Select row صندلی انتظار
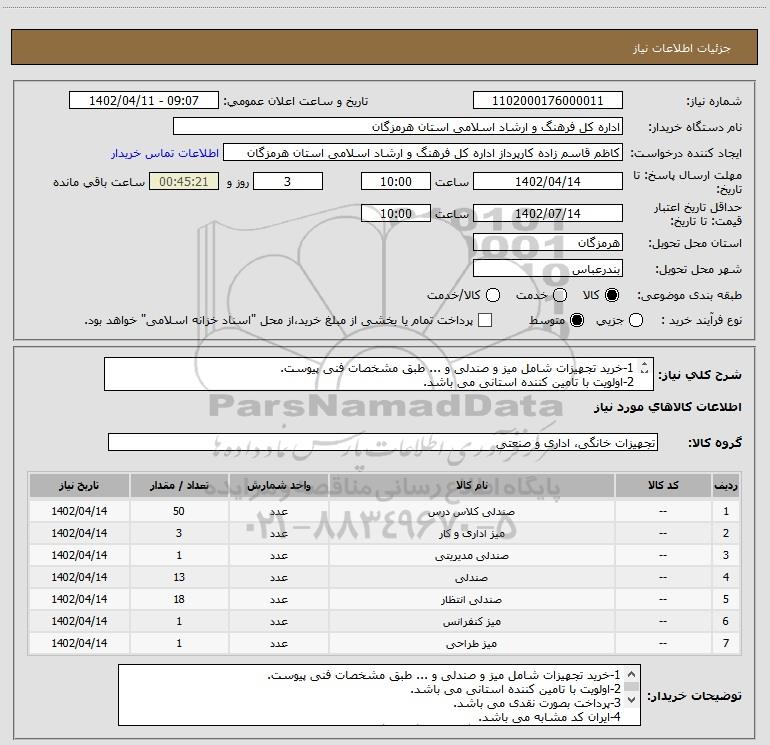 pos(385,599)
